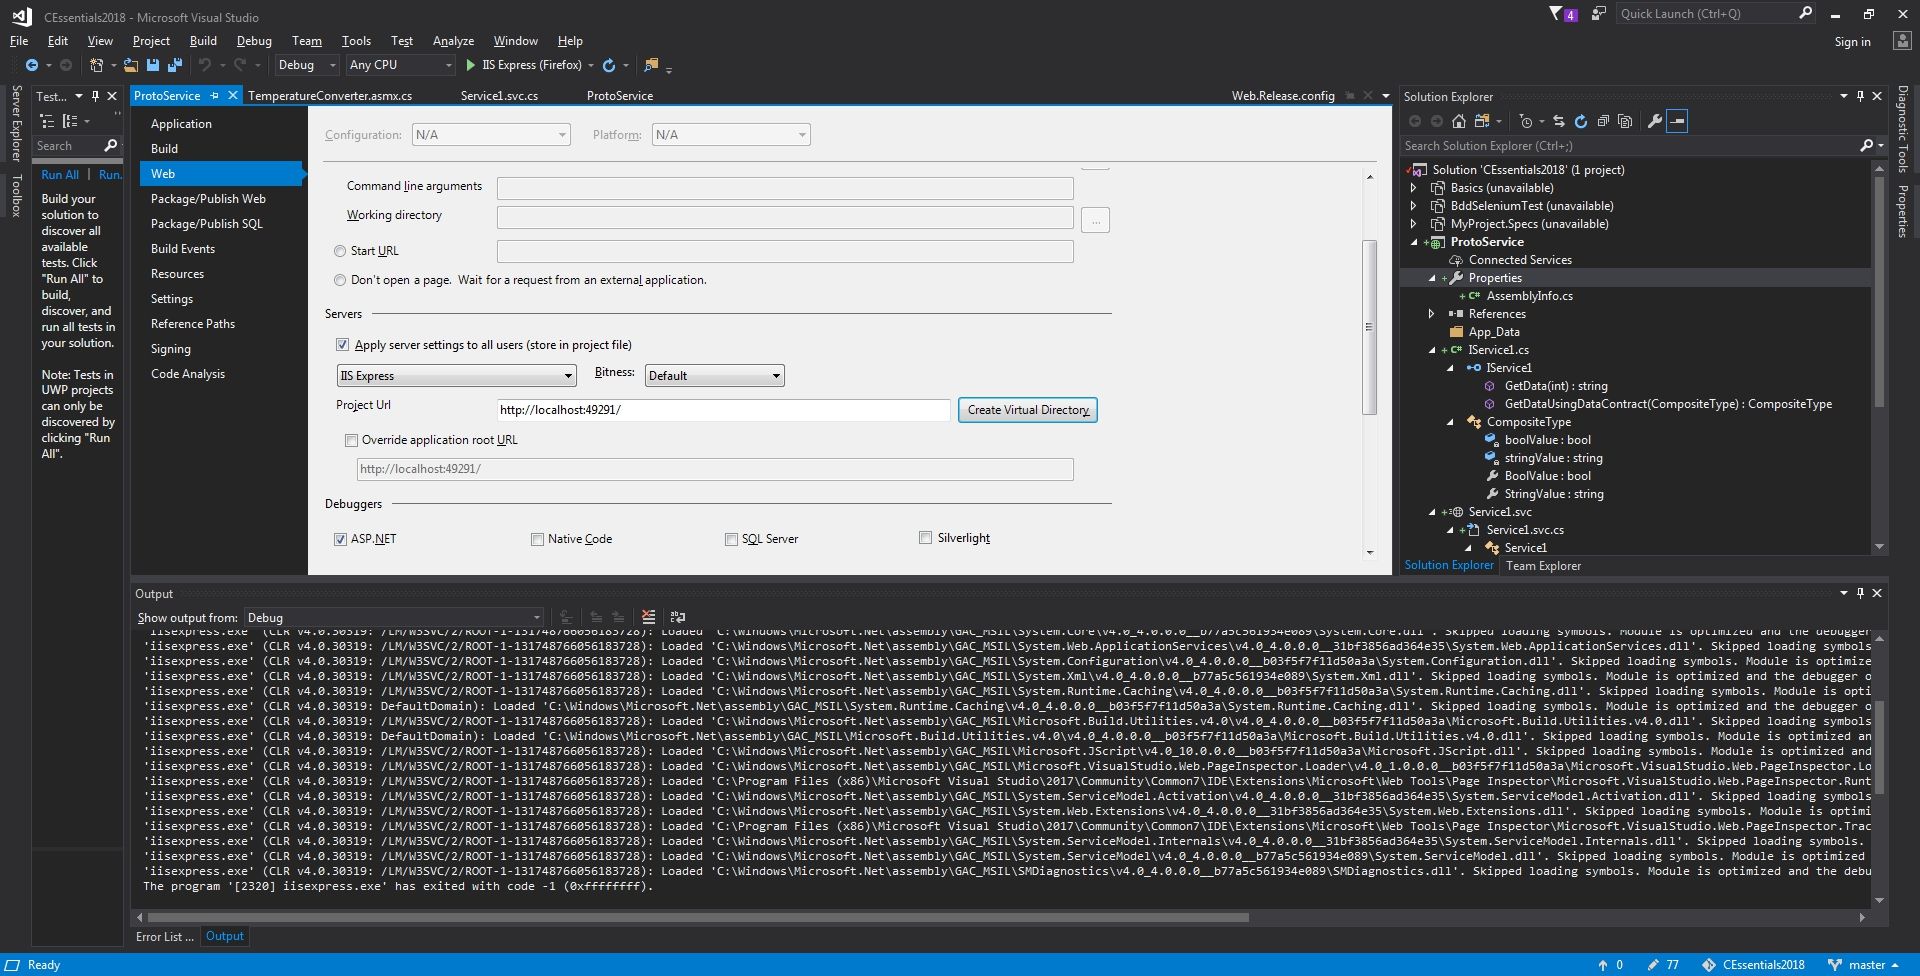Click Sign in link
Viewport: 1920px width, 976px height.
point(1852,42)
